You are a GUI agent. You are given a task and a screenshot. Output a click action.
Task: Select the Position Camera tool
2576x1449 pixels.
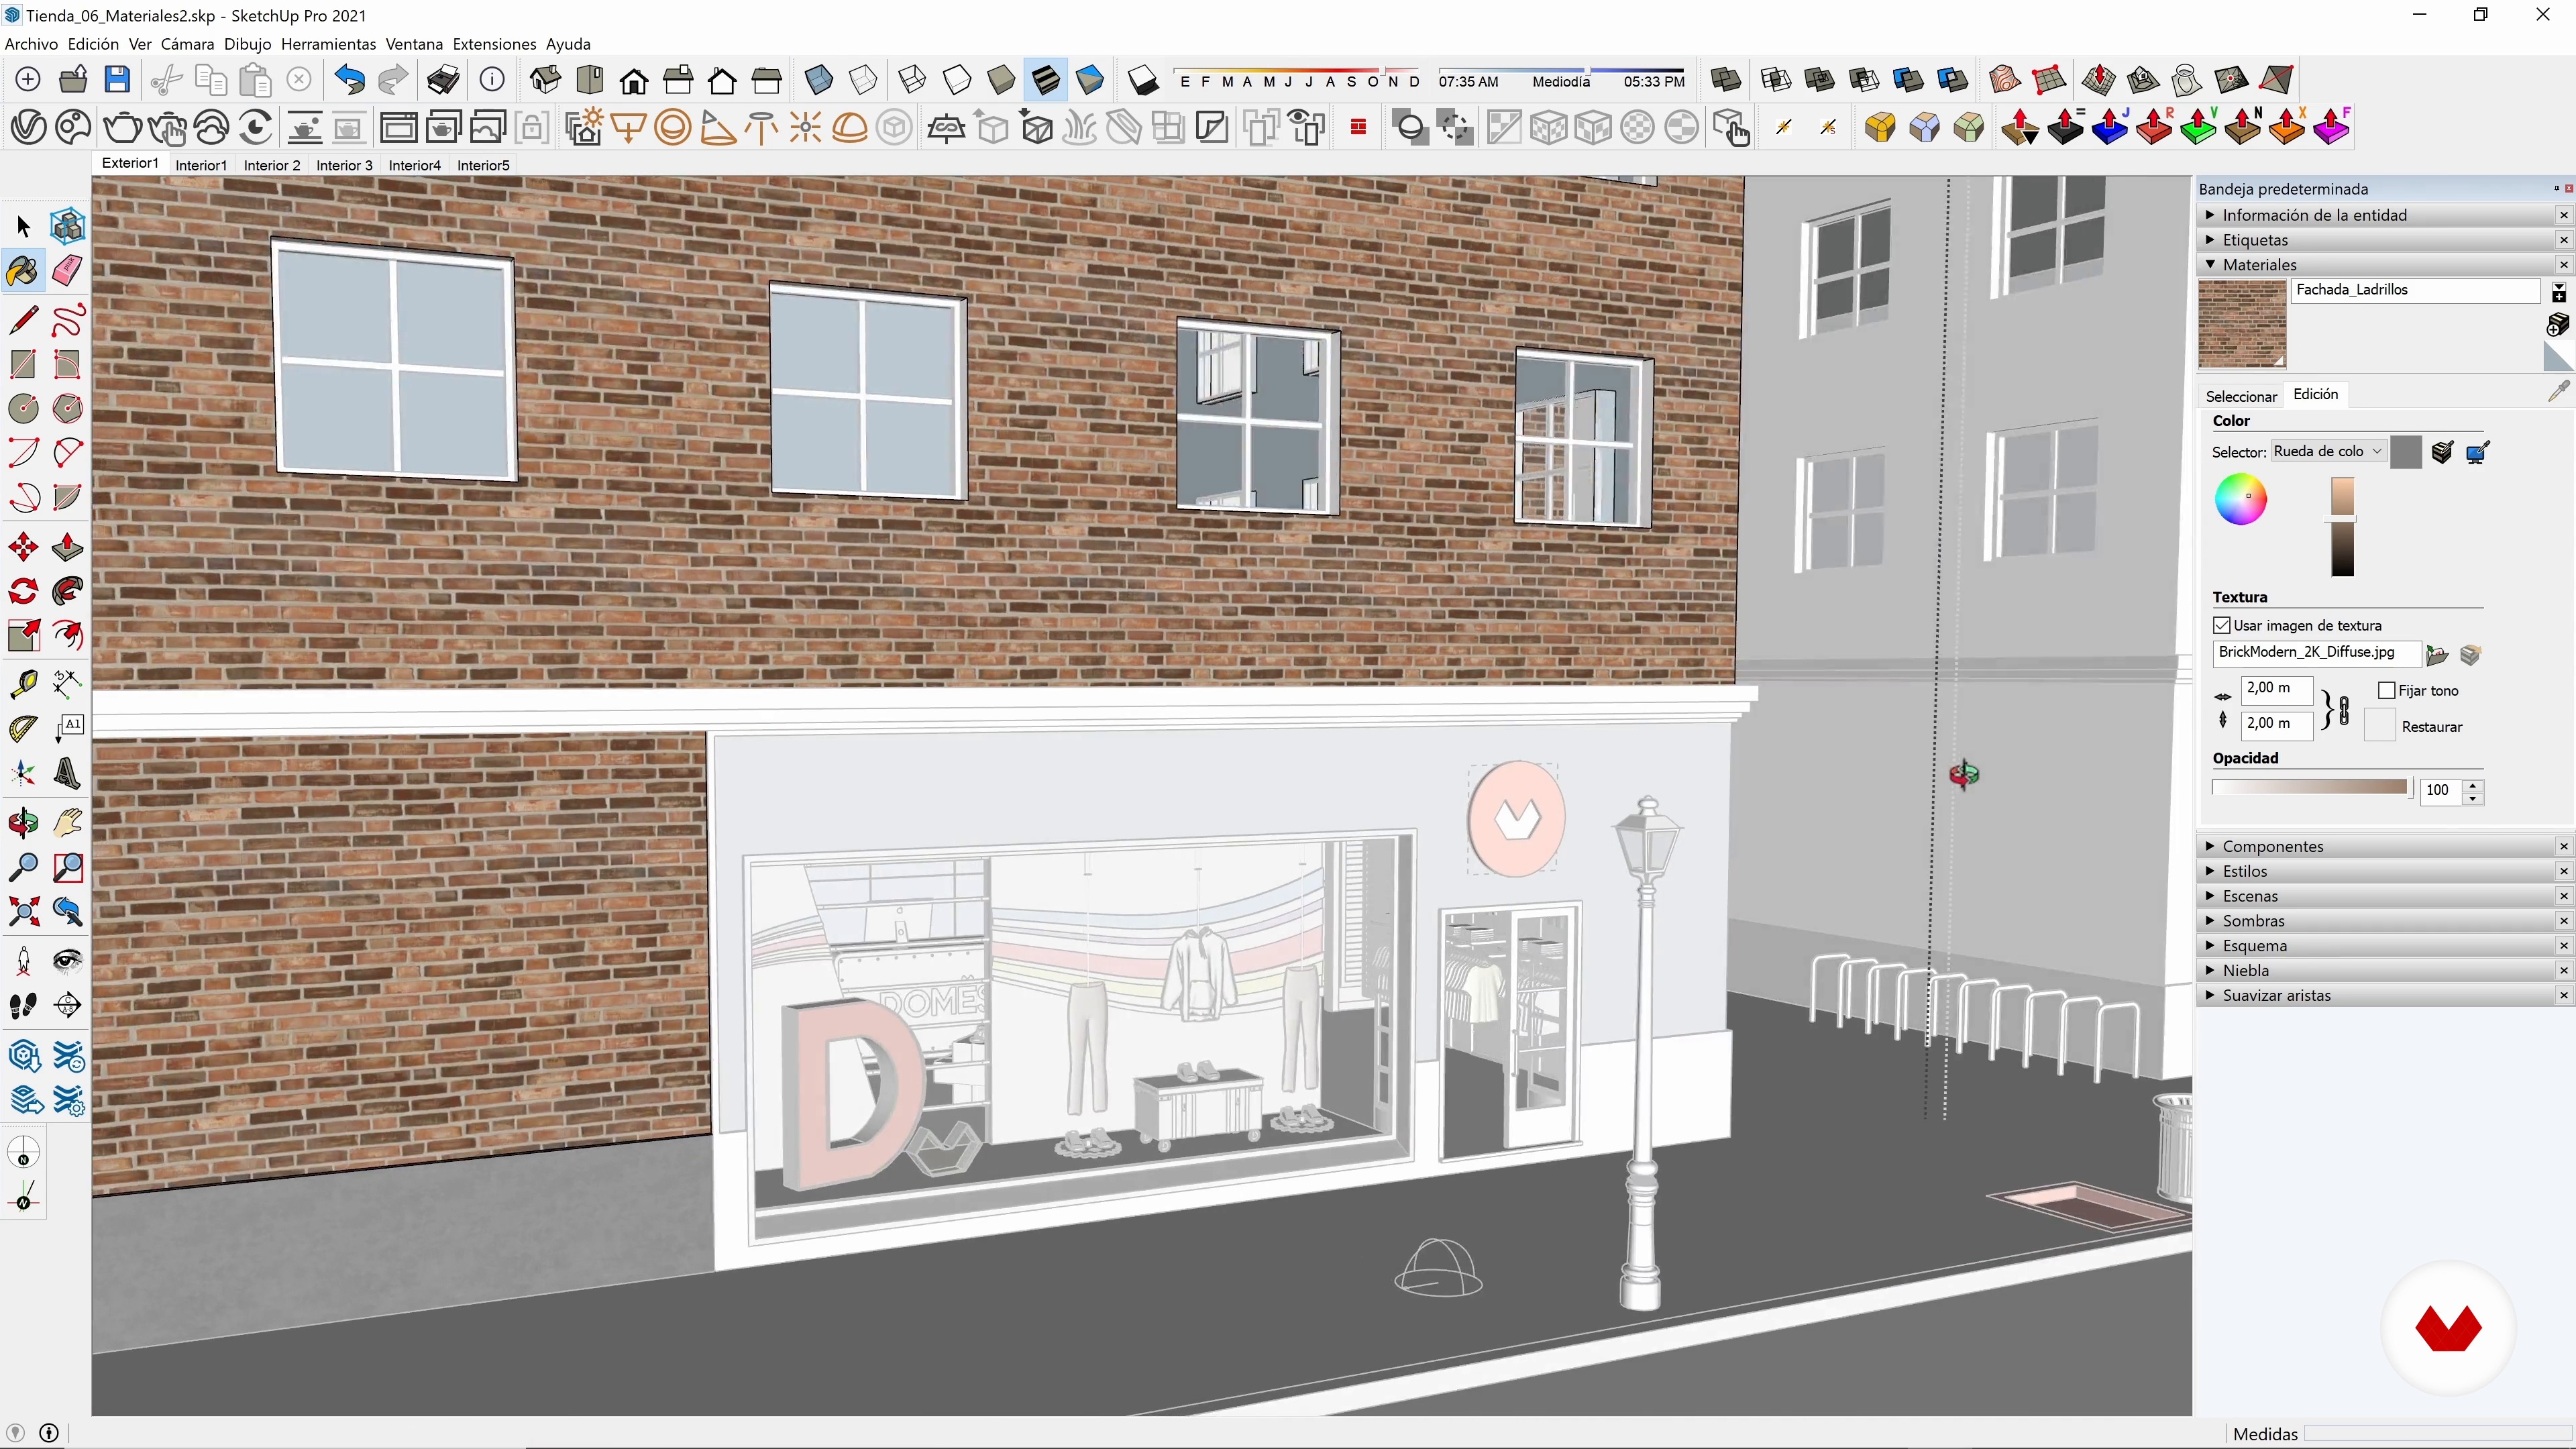coord(23,961)
